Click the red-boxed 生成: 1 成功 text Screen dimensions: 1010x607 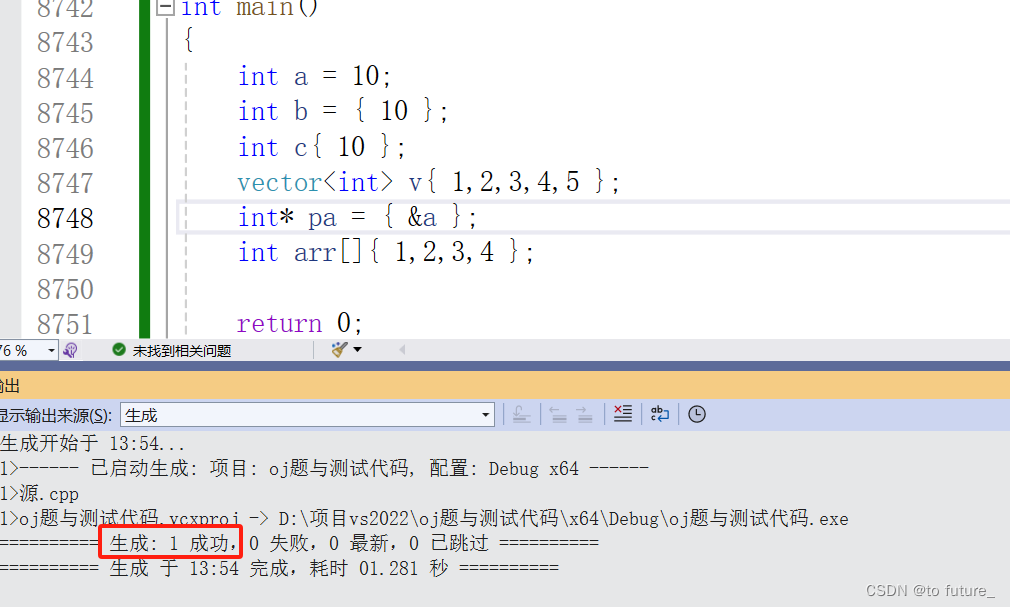click(170, 541)
